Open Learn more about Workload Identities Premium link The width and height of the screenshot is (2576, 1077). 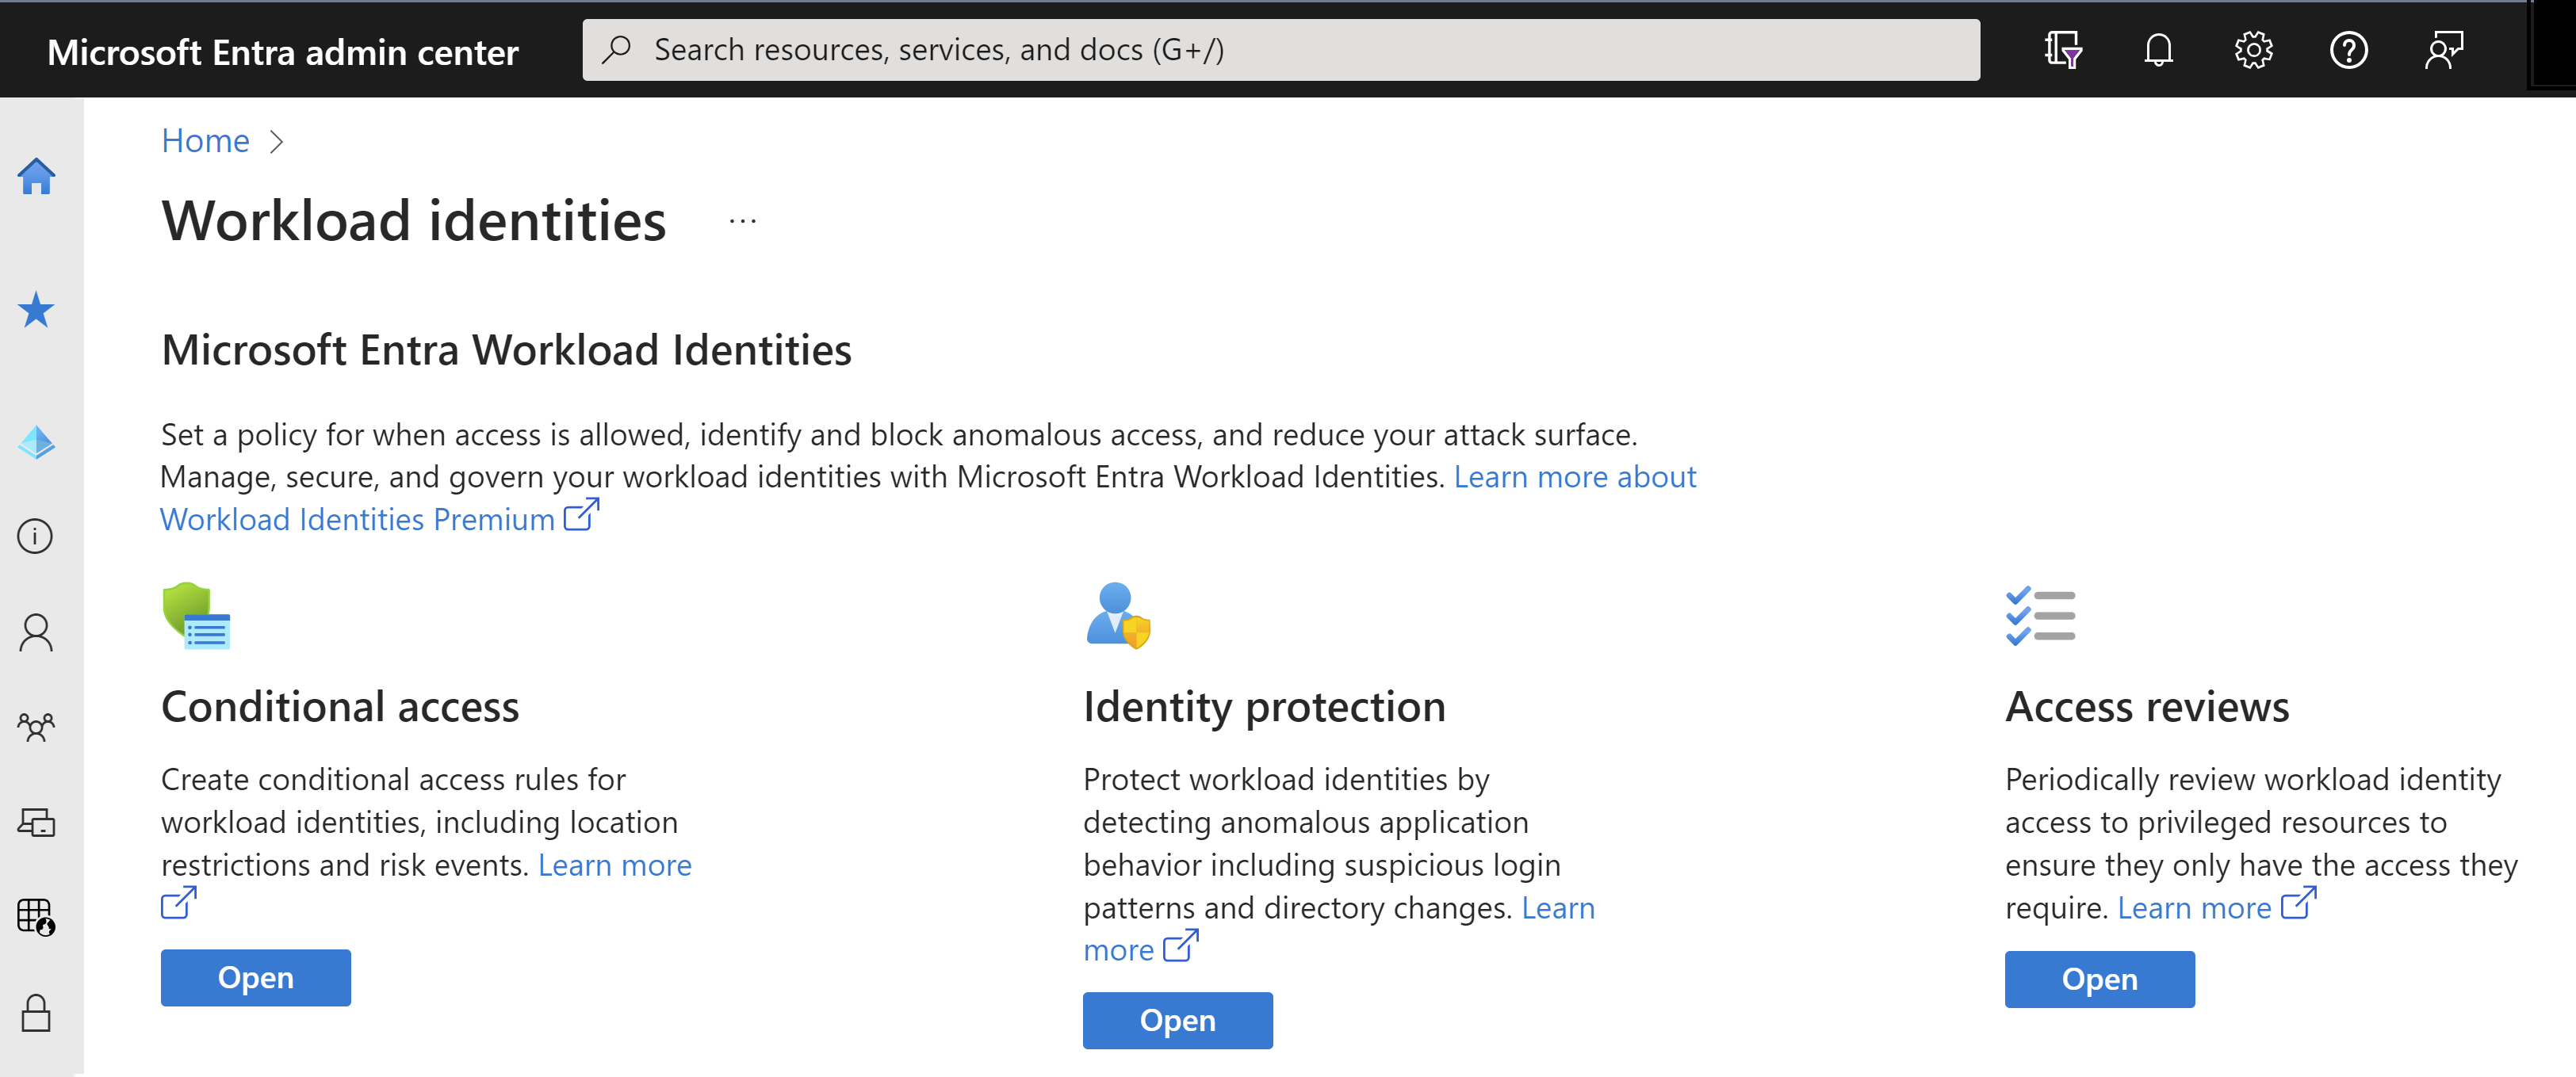point(928,498)
